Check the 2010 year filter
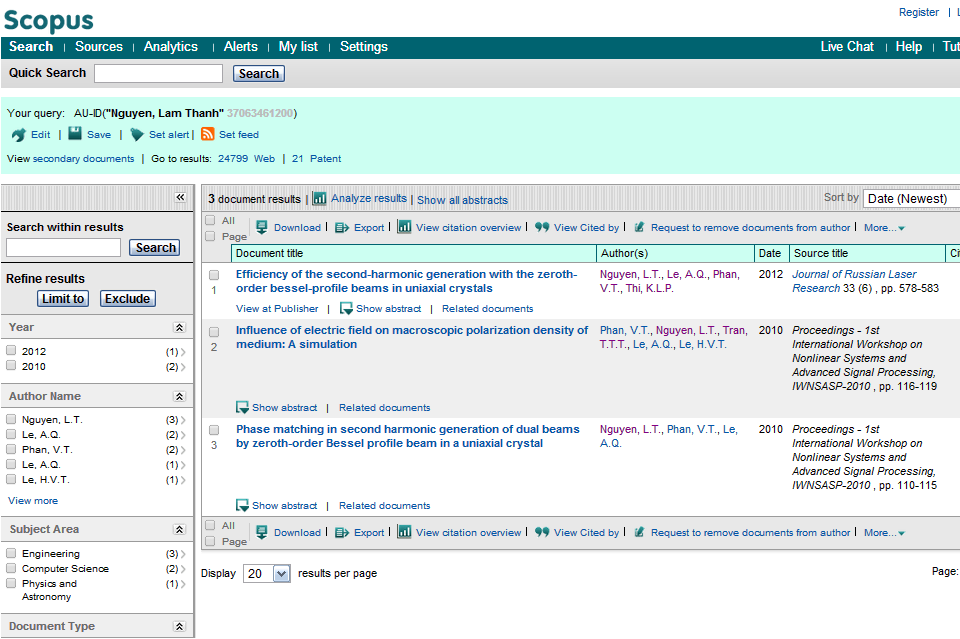960x639 pixels. (11, 365)
